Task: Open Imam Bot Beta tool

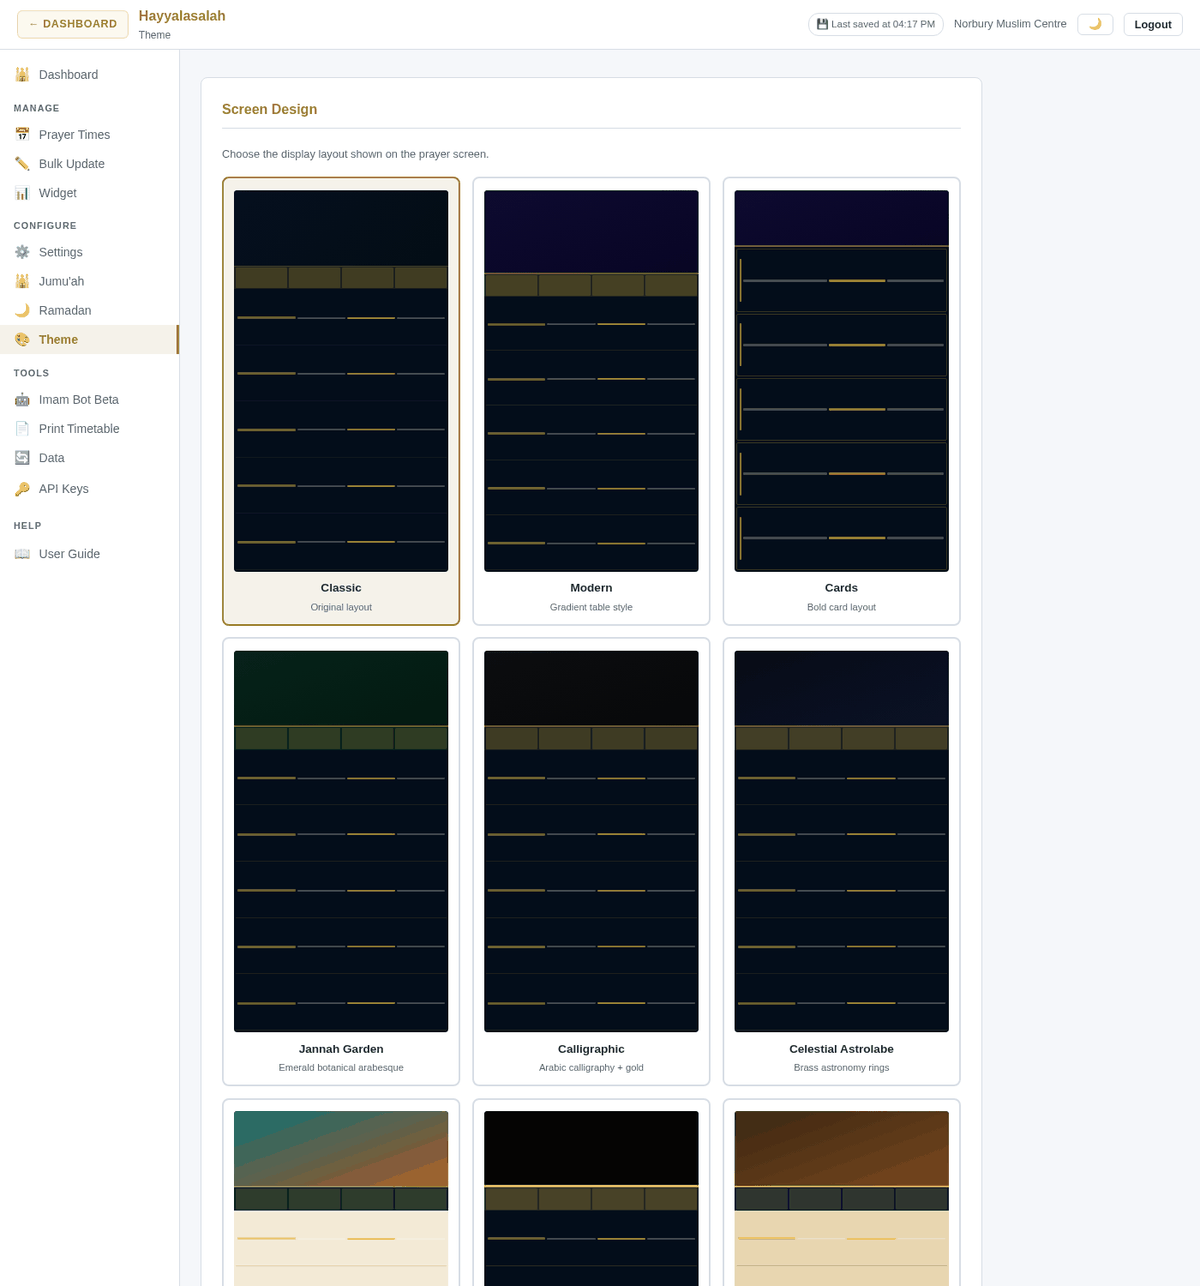Action: [89, 399]
